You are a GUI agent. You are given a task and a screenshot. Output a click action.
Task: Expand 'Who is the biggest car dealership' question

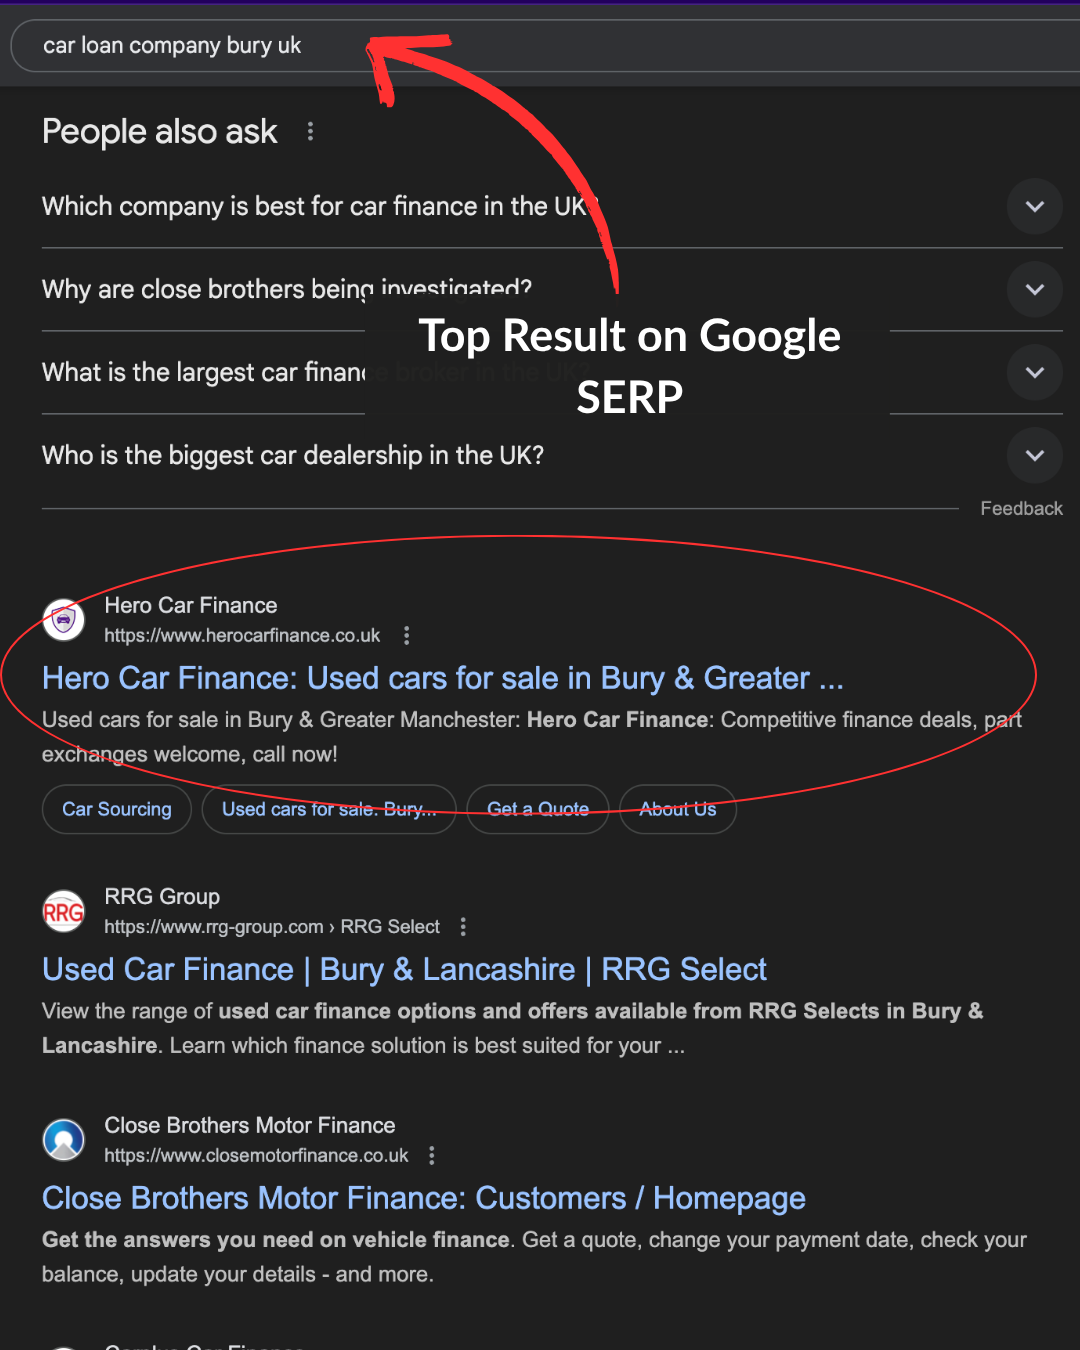click(x=1034, y=455)
